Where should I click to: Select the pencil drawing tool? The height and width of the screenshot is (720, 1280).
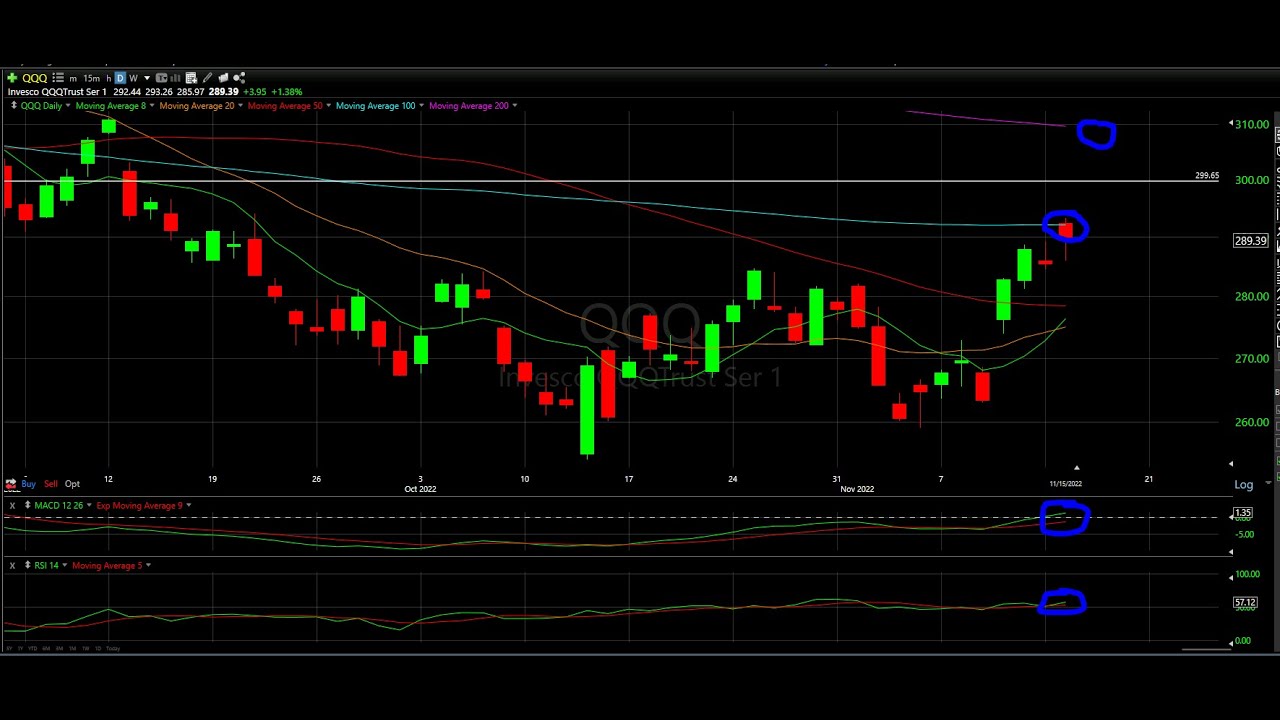207,78
